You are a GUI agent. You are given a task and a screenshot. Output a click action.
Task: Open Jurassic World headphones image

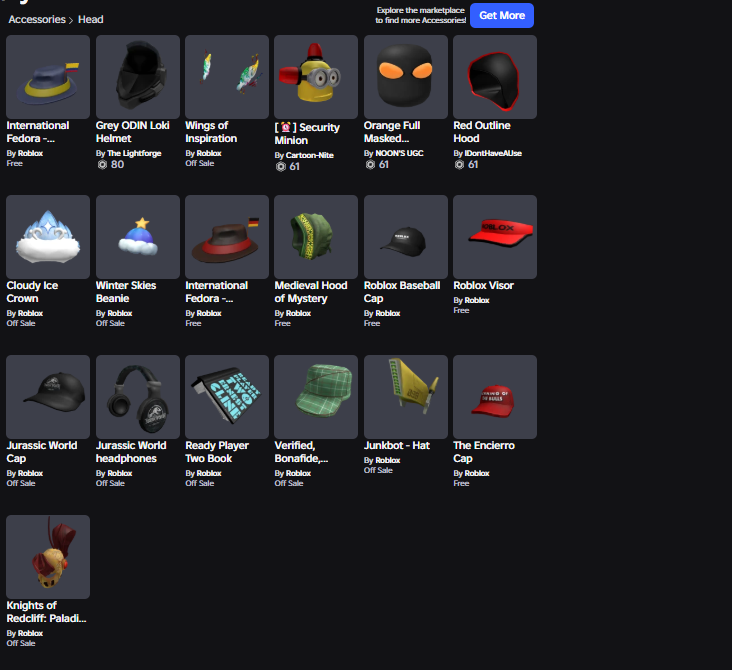point(138,397)
